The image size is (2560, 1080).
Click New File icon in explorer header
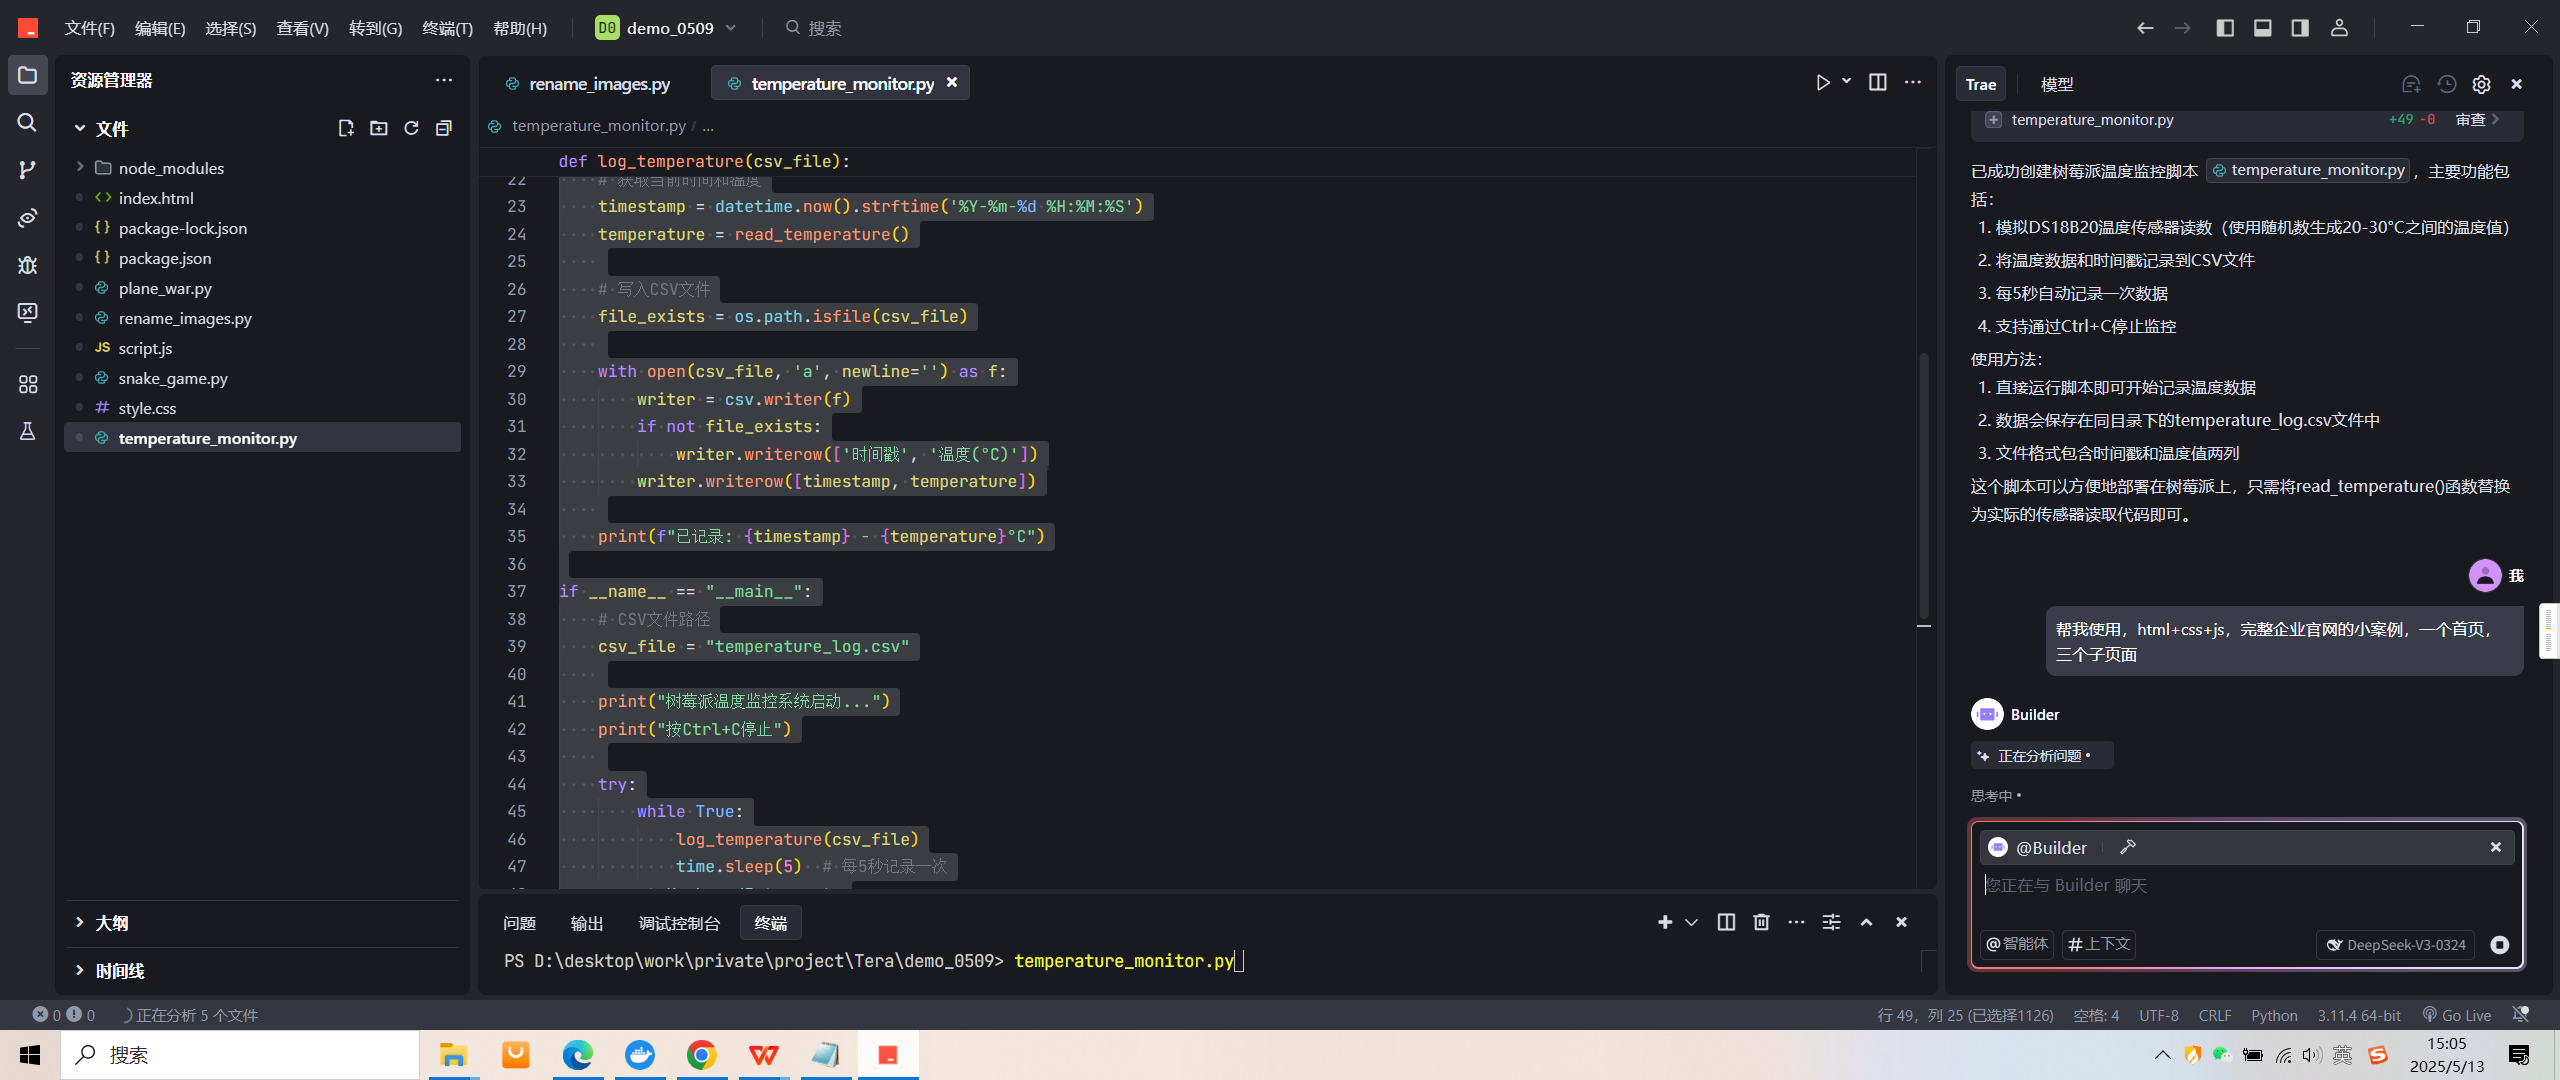click(x=346, y=128)
